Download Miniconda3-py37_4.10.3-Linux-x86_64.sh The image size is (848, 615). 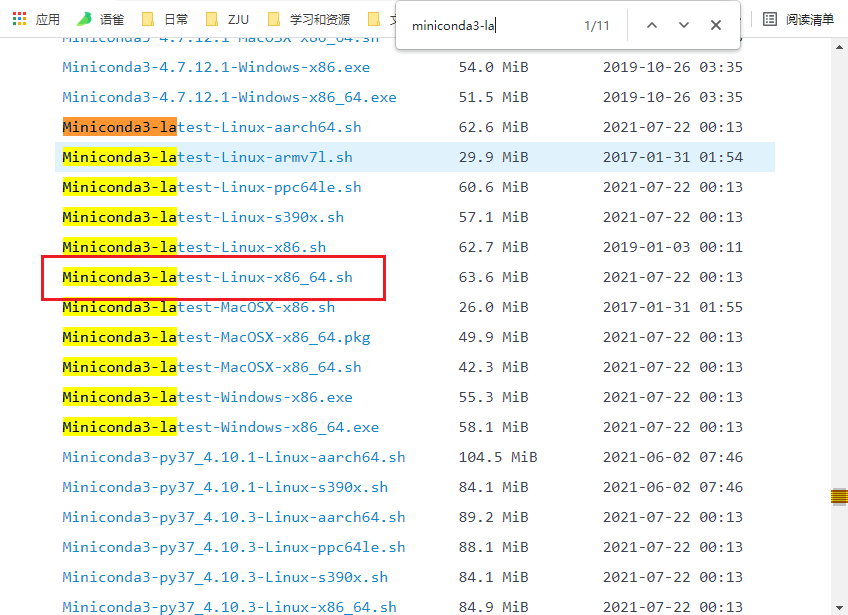click(229, 607)
